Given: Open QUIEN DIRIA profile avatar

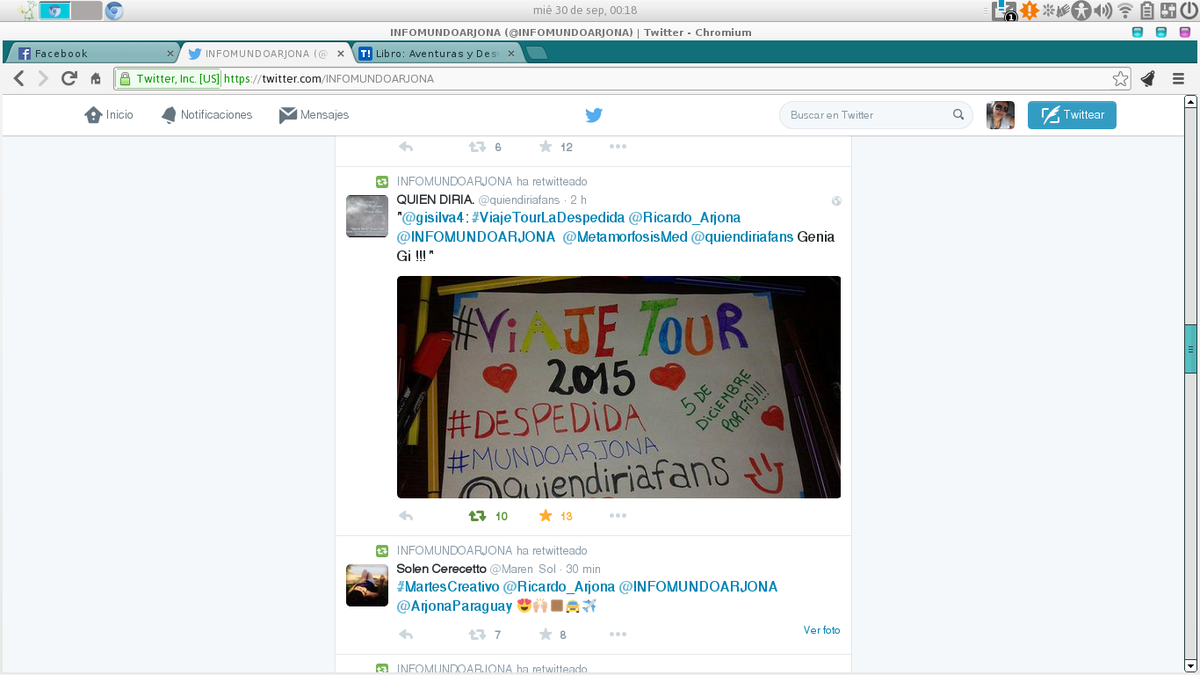Looking at the screenshot, I should [367, 216].
